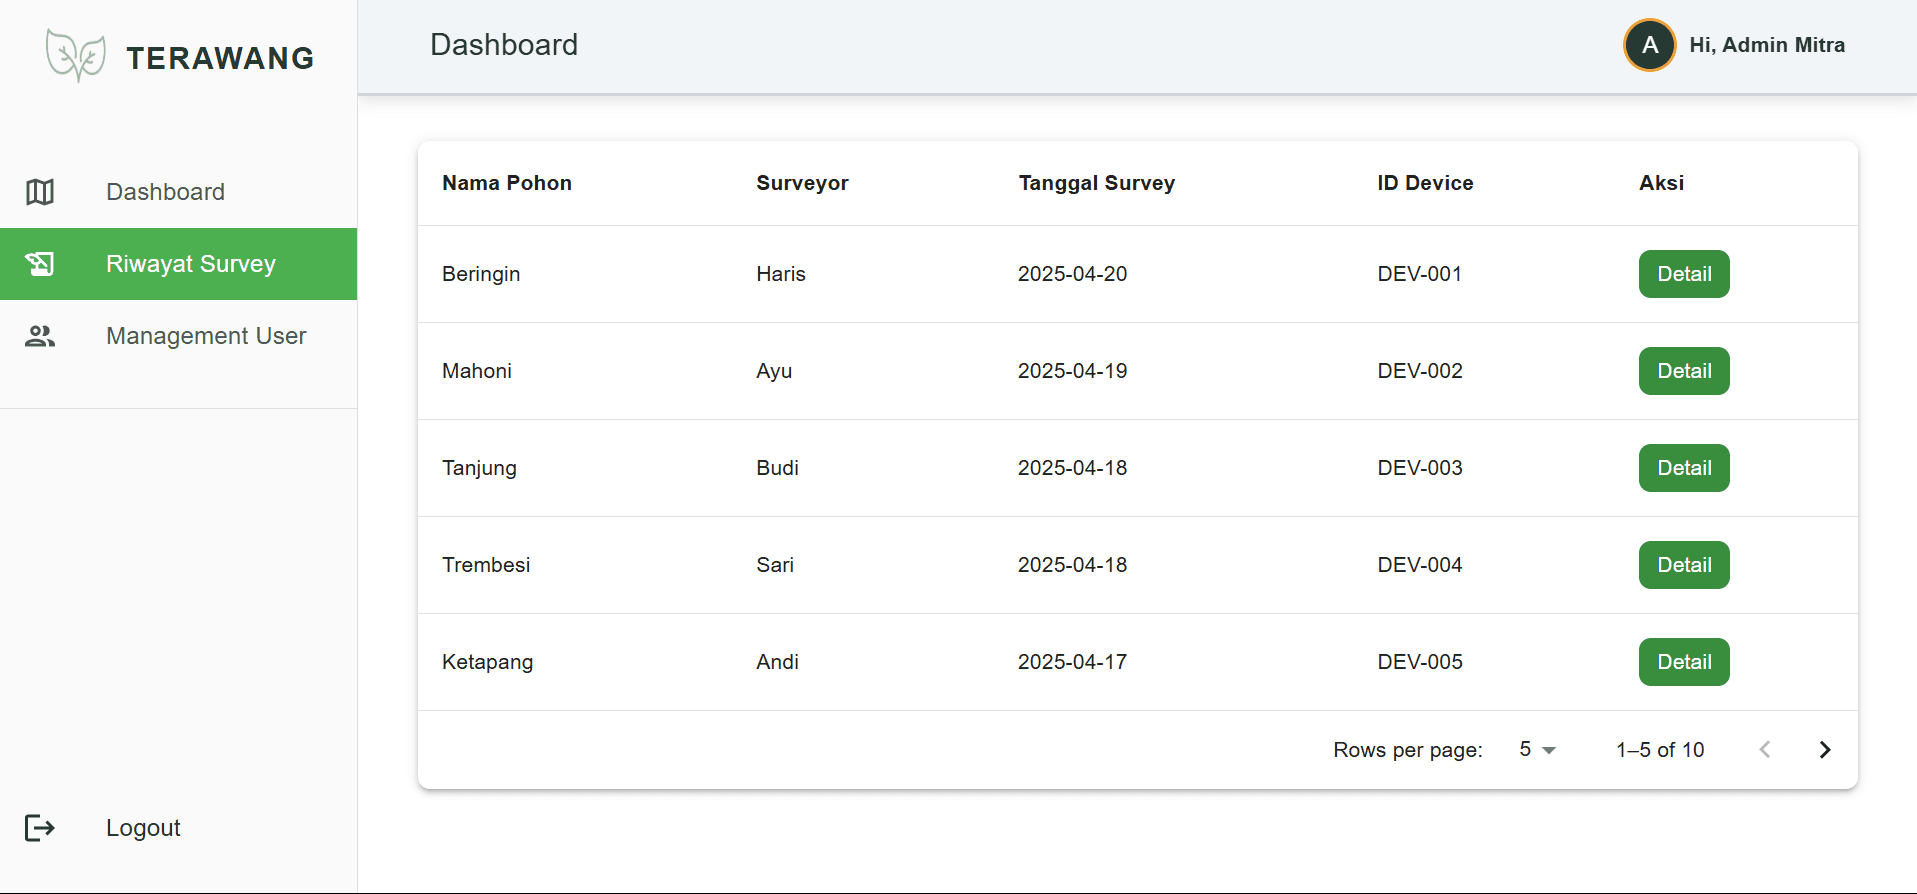Click the previous page arrow in pagination

tap(1765, 750)
